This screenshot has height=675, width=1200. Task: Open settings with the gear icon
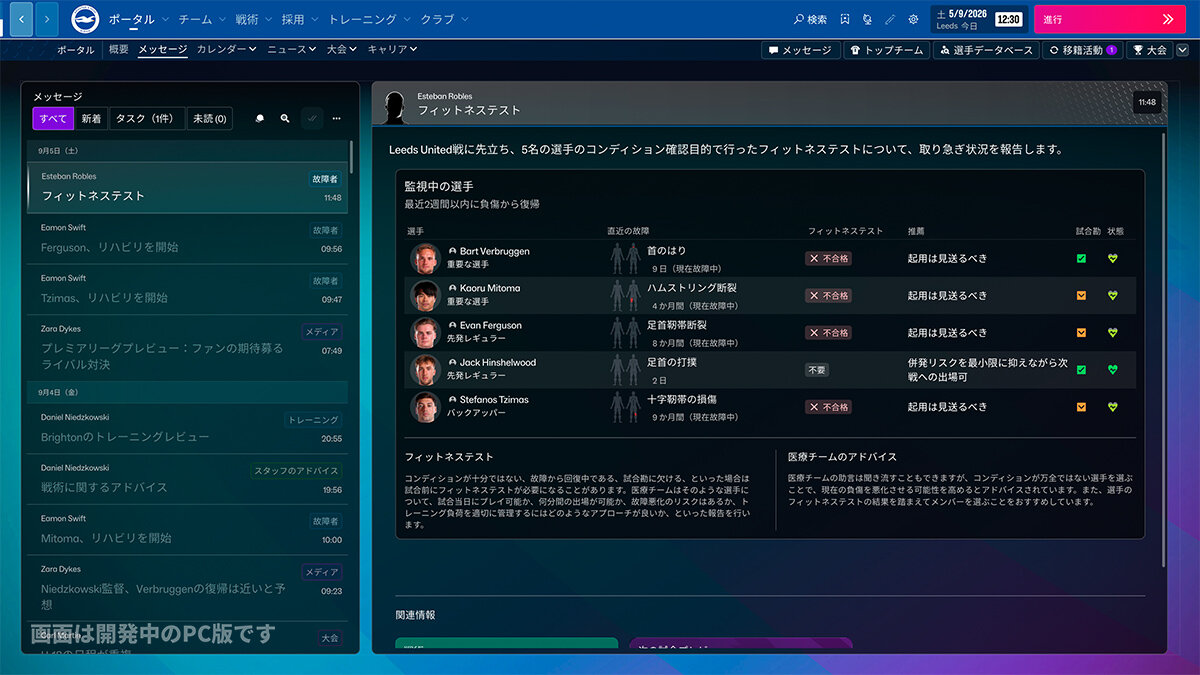click(x=913, y=19)
